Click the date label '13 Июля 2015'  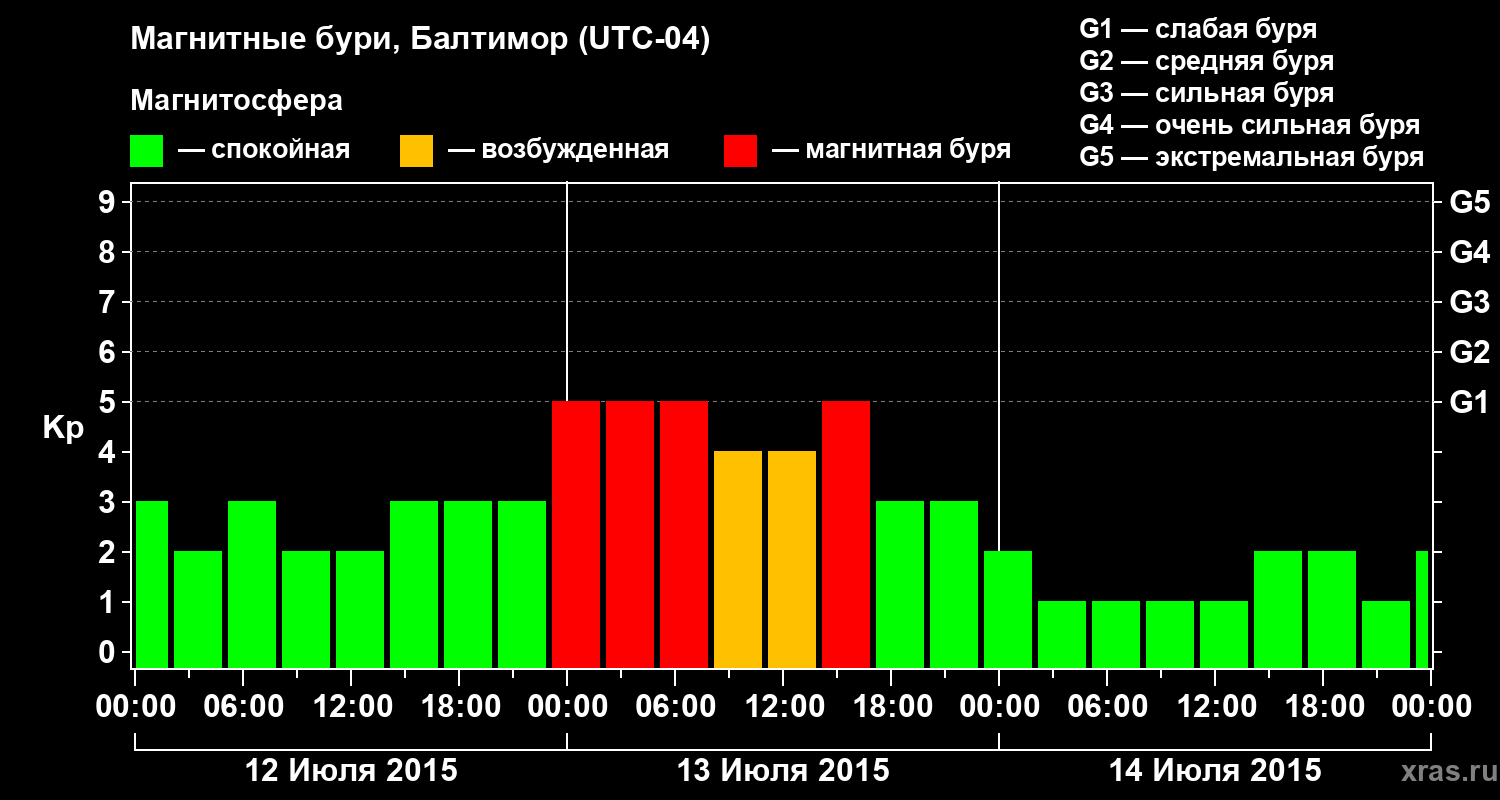783,771
